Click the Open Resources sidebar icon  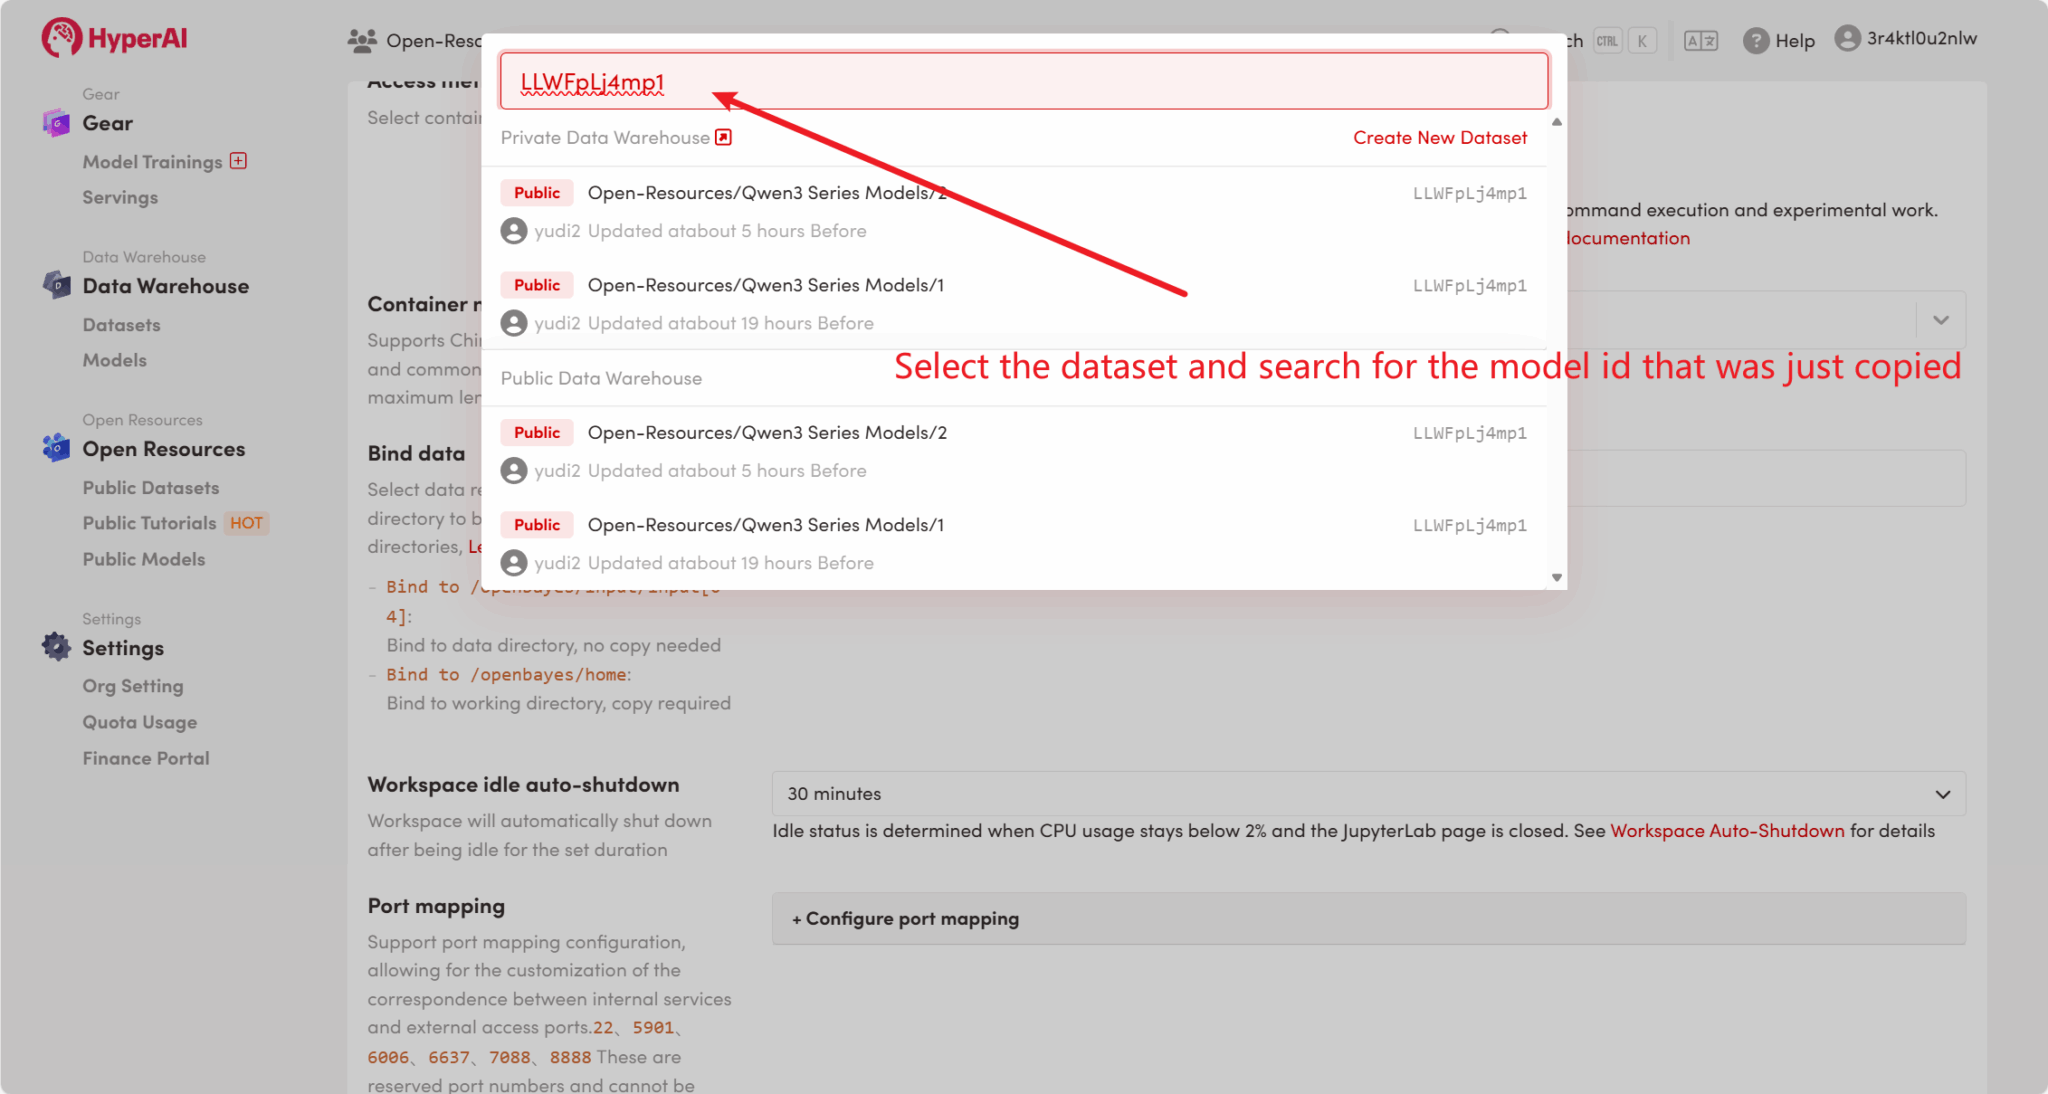click(56, 448)
